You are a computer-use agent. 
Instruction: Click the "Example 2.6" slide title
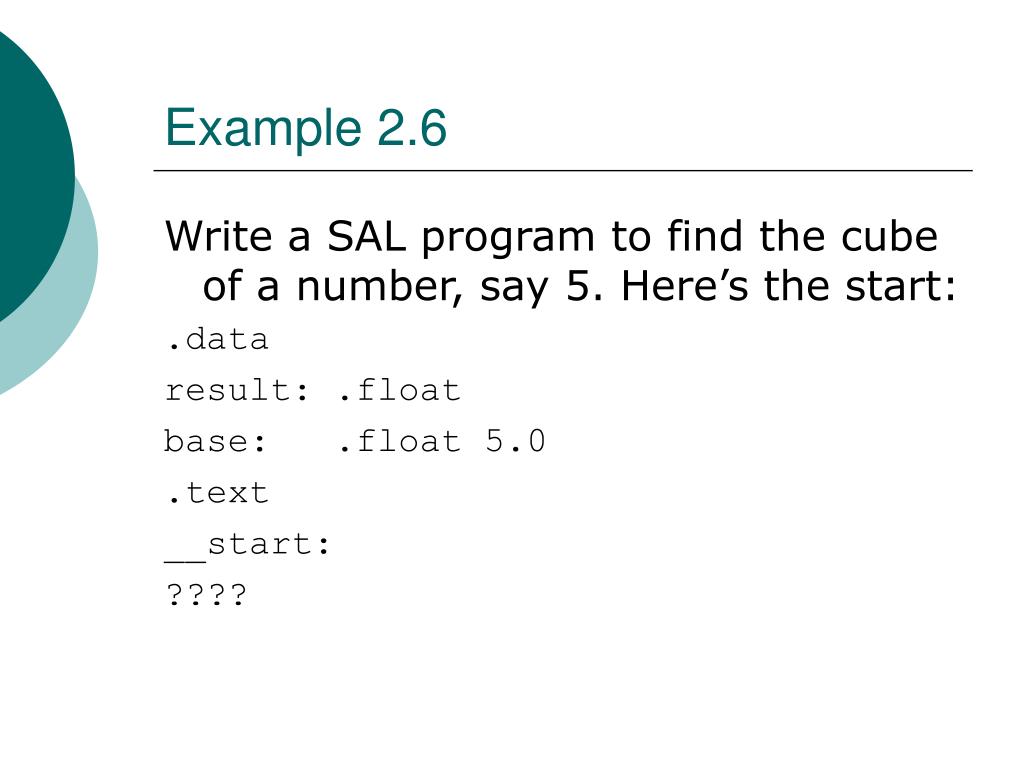tap(306, 128)
